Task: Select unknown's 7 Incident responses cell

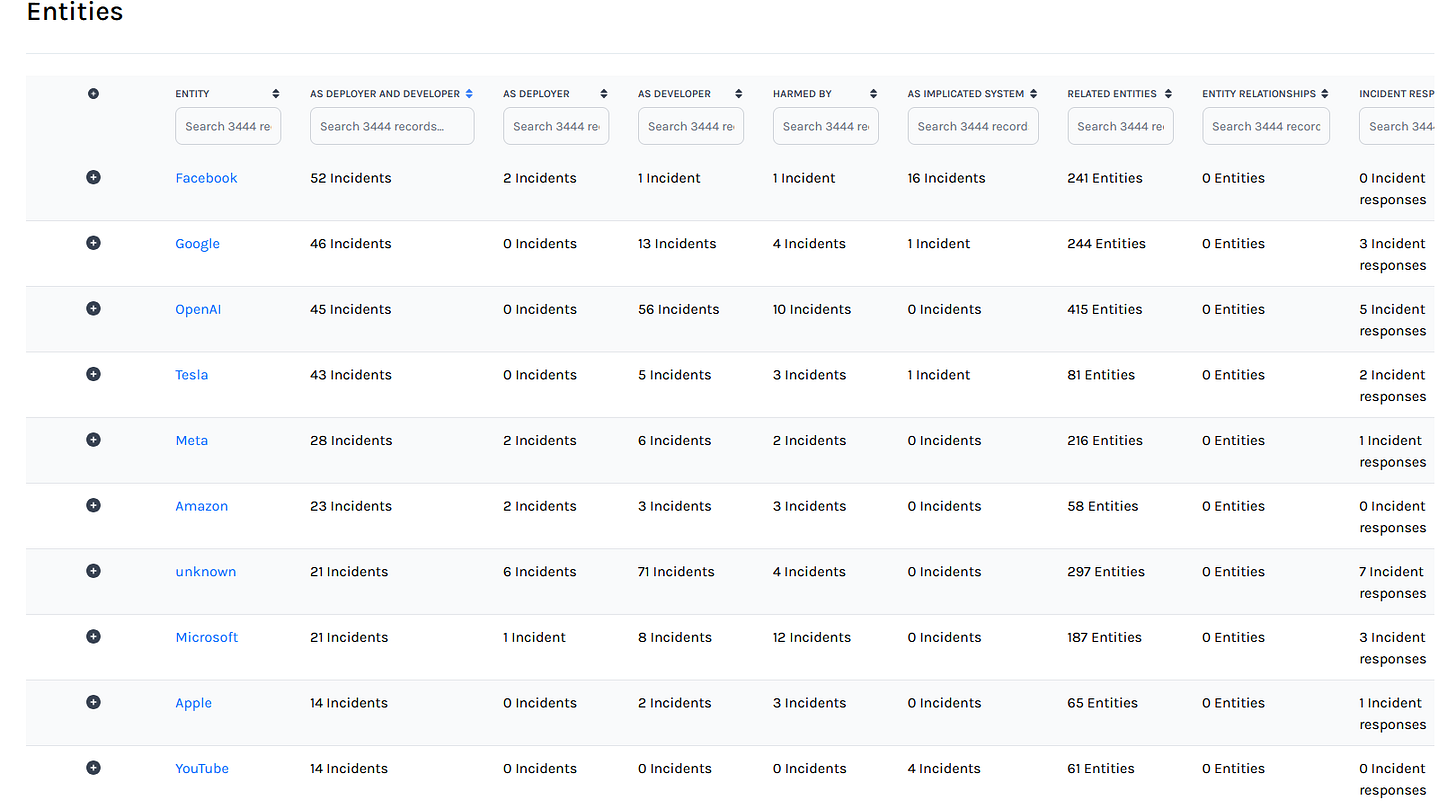Action: tap(1392, 582)
